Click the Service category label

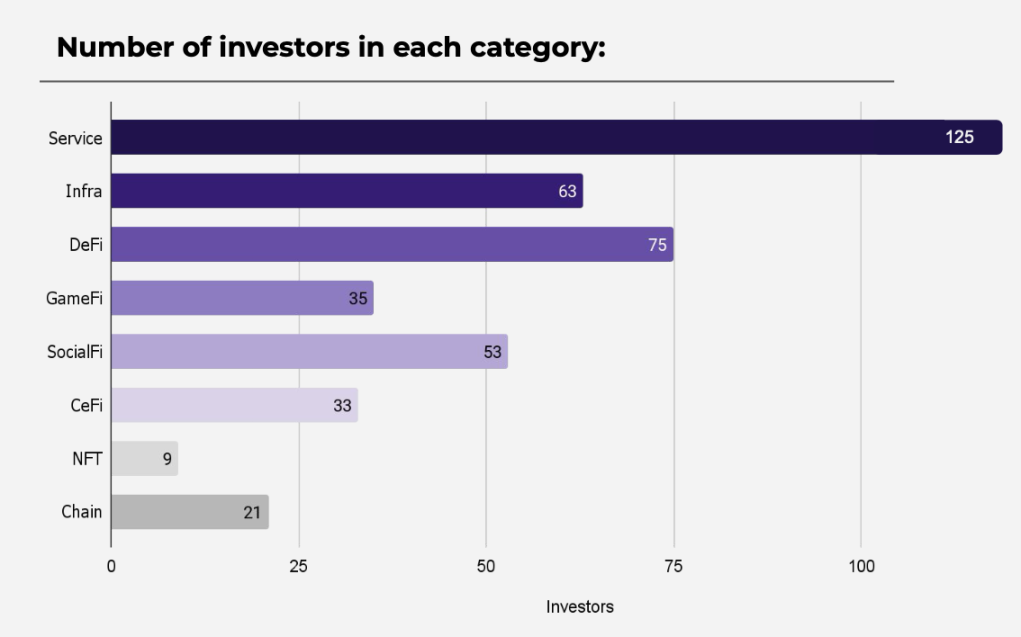click(75, 138)
